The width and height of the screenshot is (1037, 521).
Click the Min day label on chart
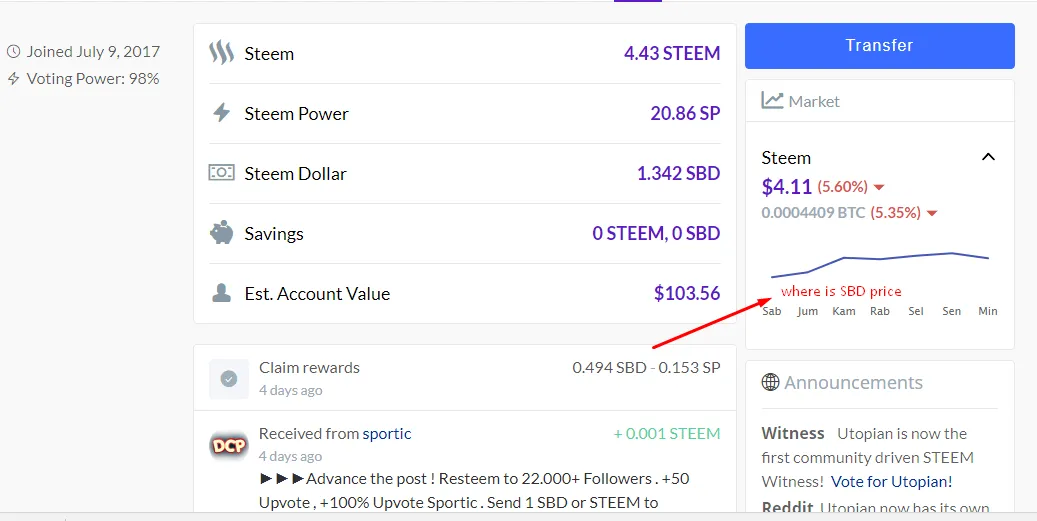[x=988, y=311]
